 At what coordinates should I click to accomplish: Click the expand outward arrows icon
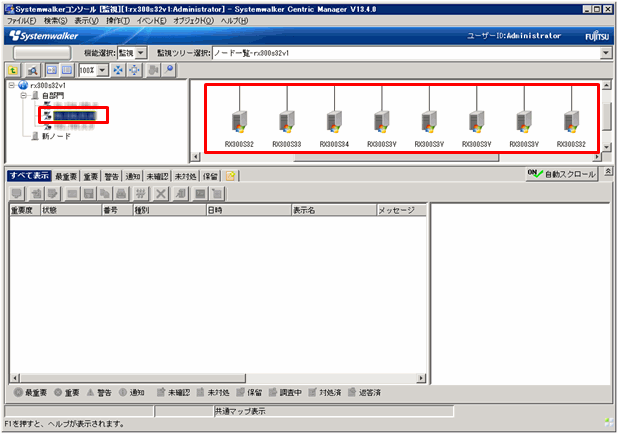(134, 71)
